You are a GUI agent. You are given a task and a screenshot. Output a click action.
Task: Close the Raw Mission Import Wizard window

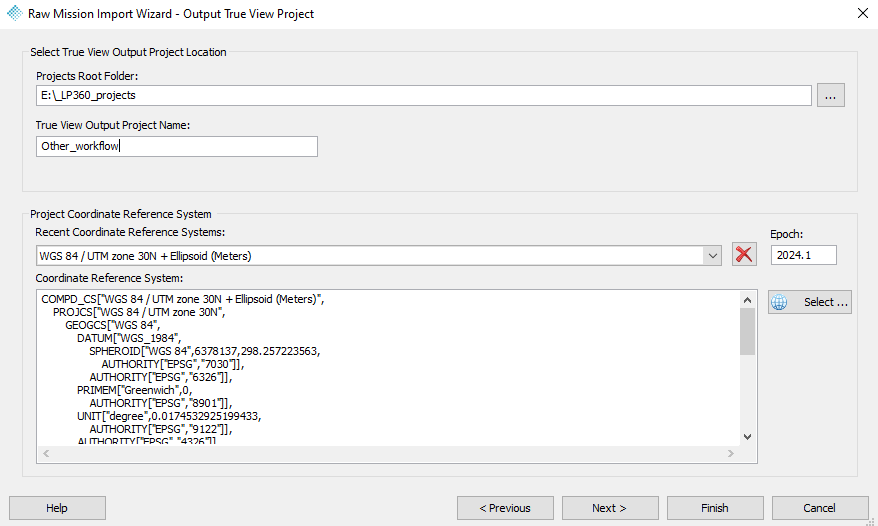863,13
